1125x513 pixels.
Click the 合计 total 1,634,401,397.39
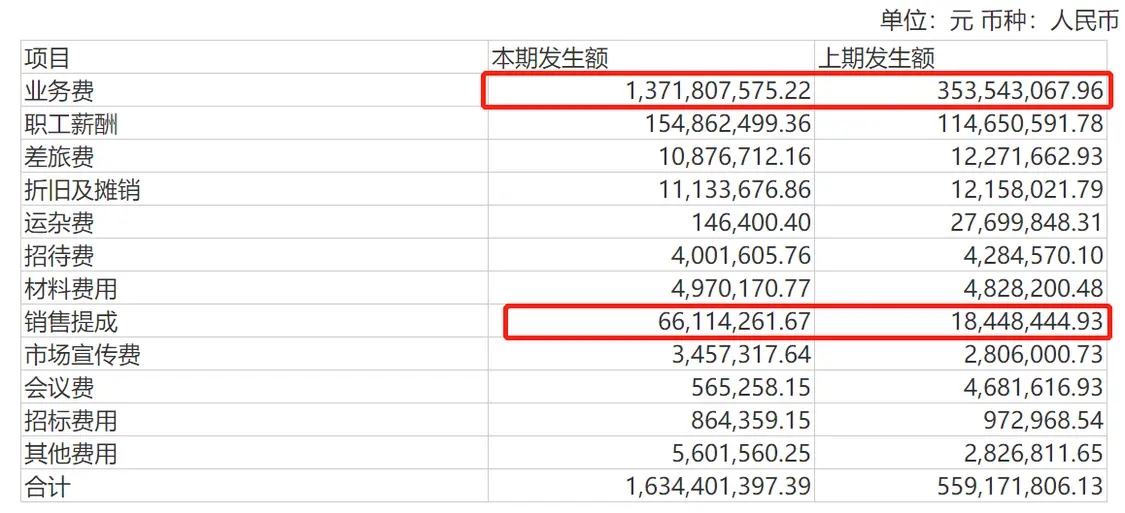[718, 487]
